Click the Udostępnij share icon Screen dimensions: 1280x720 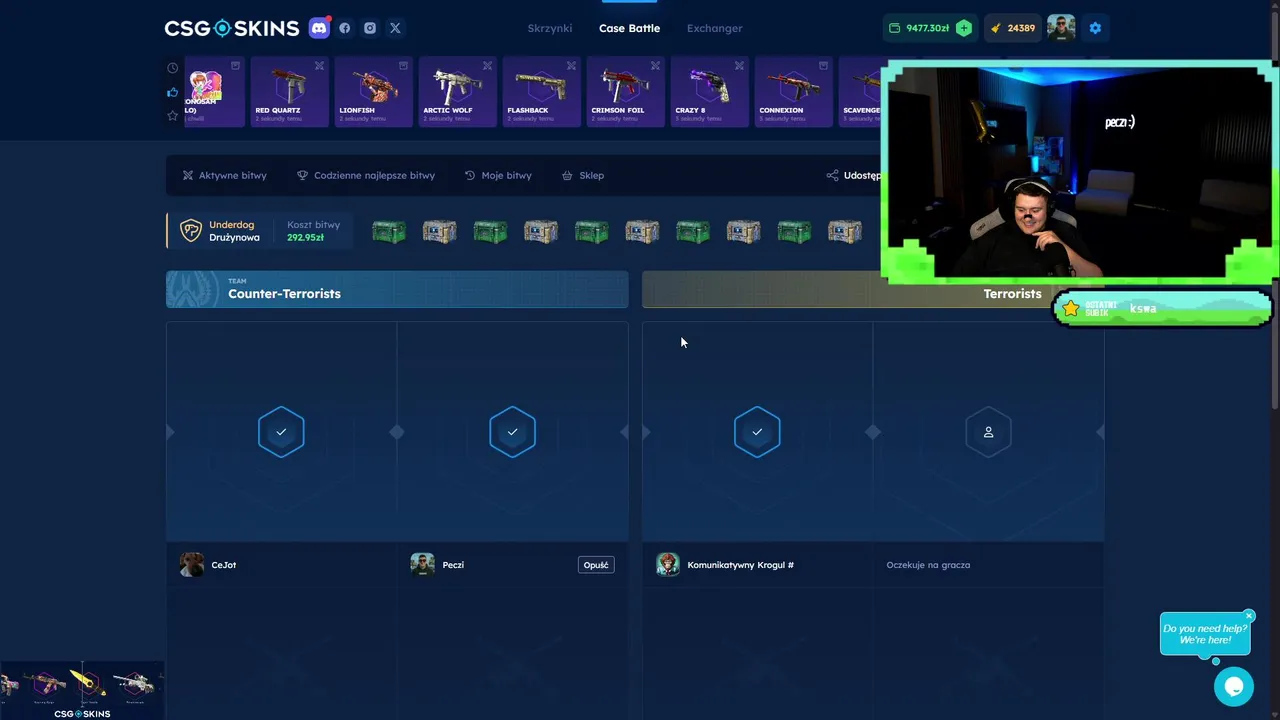832,175
